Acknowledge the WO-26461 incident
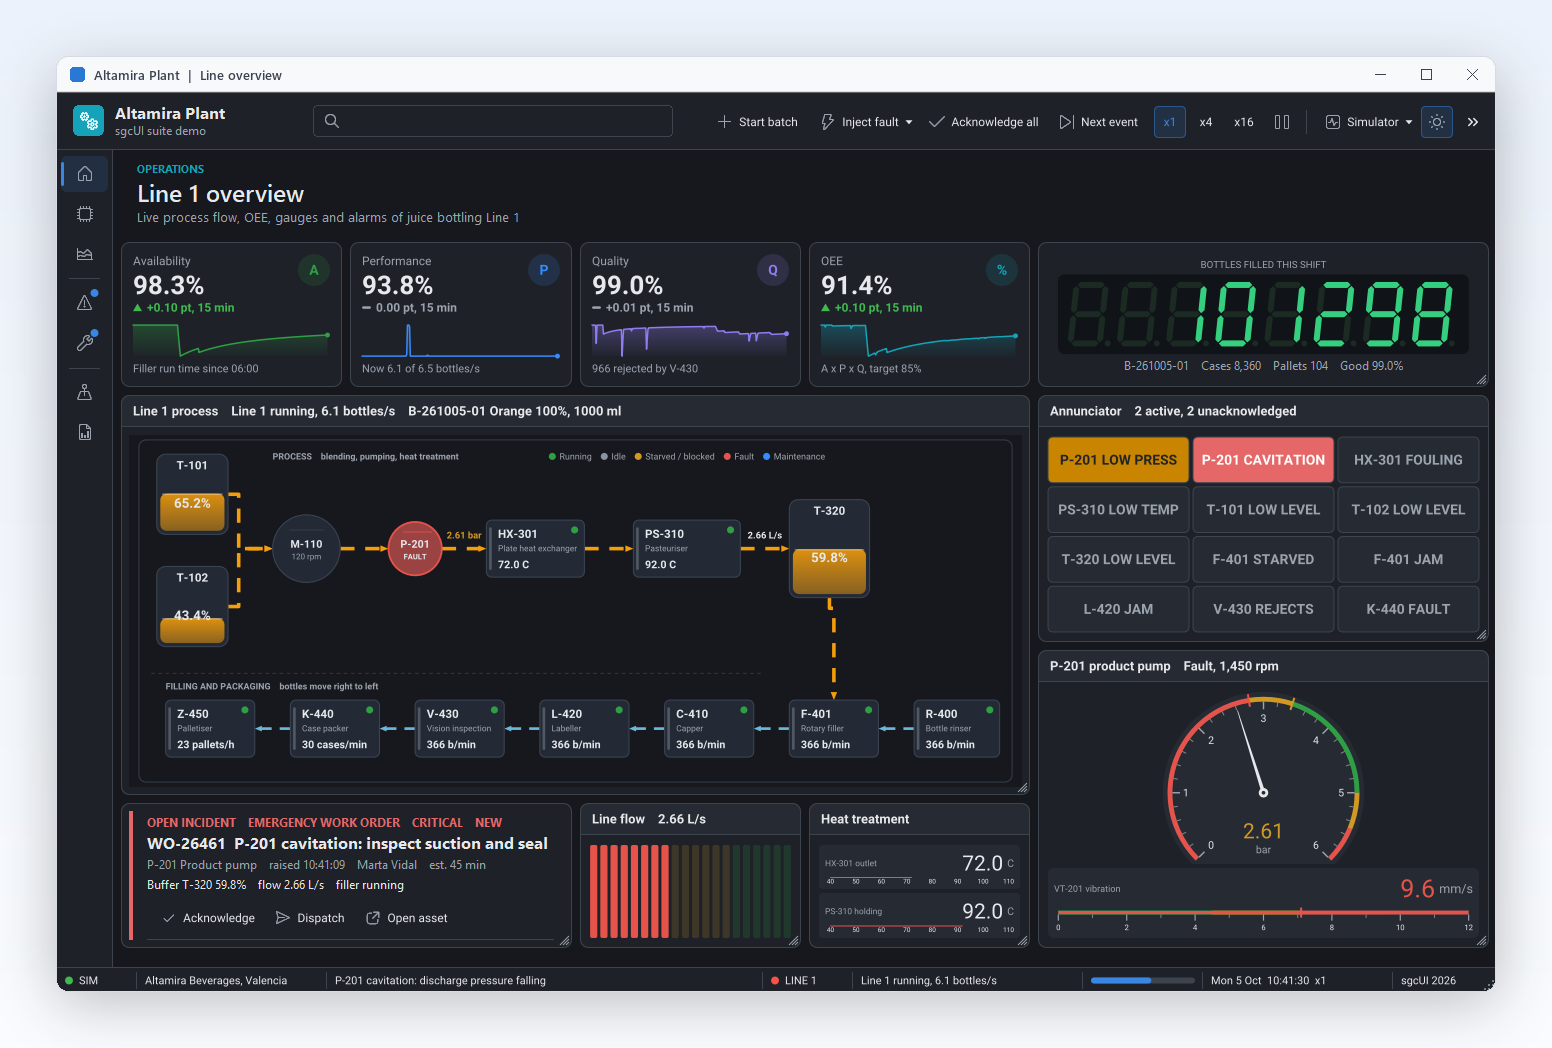This screenshot has width=1552, height=1048. click(x=209, y=918)
